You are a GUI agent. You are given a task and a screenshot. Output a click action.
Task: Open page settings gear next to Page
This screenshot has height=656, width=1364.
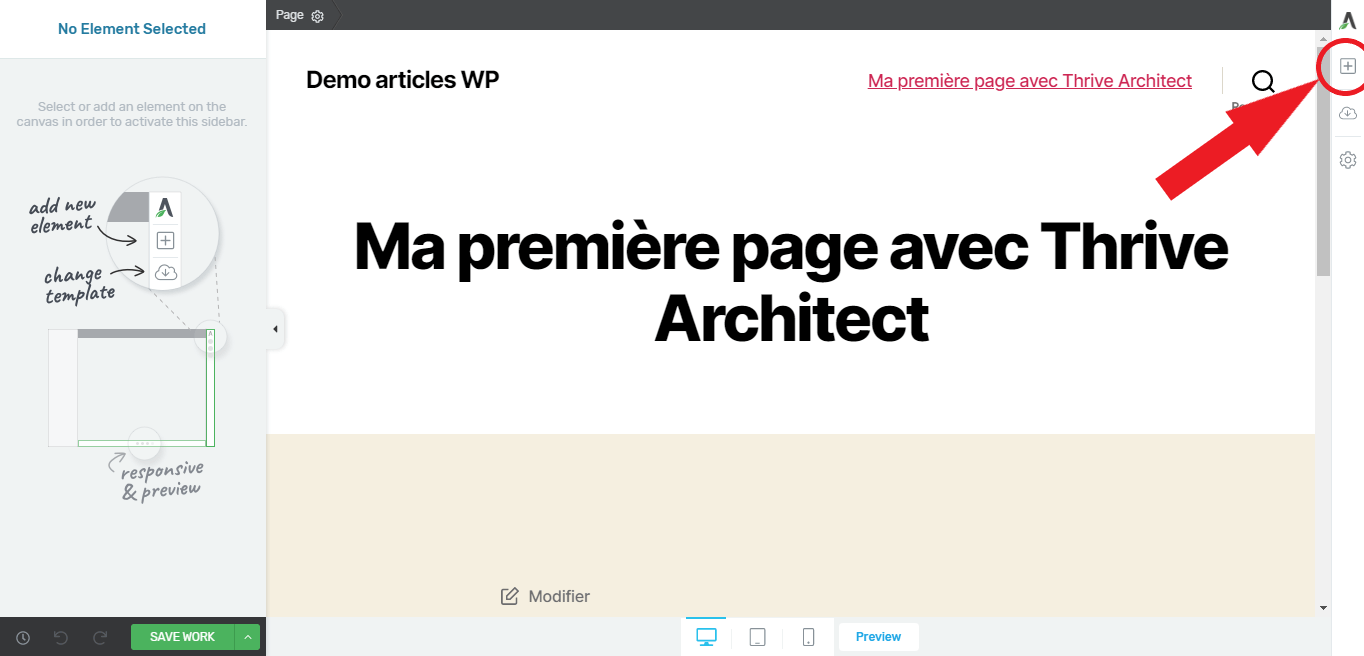[318, 16]
